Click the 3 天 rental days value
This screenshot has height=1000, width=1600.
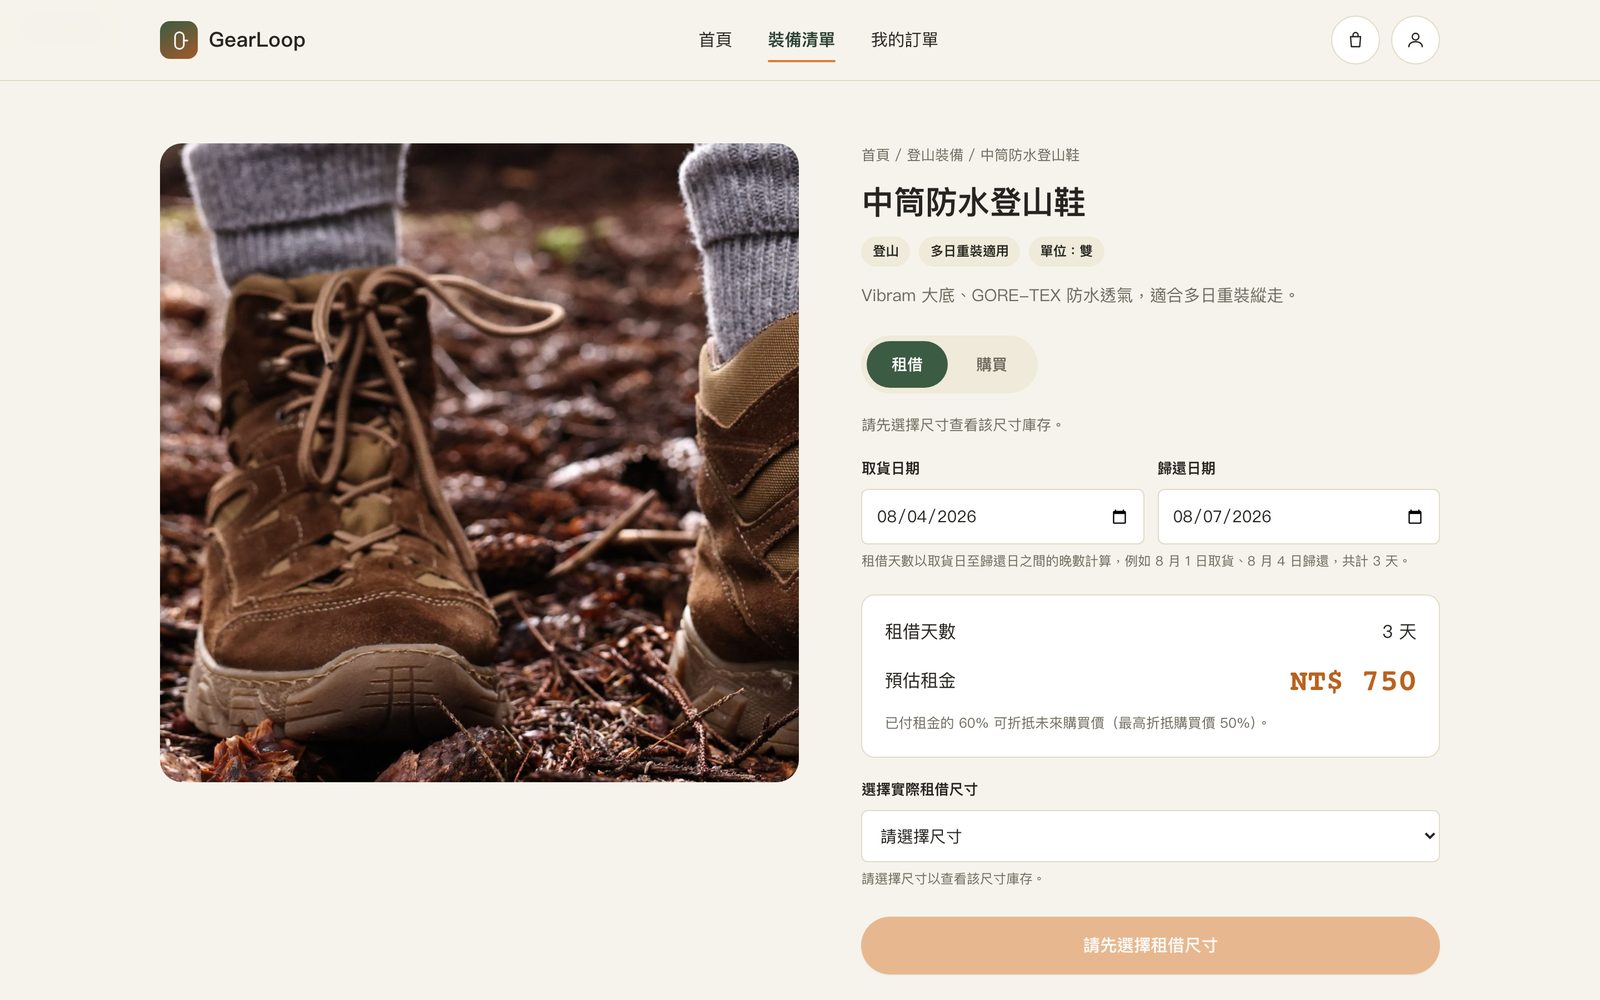(x=1399, y=632)
